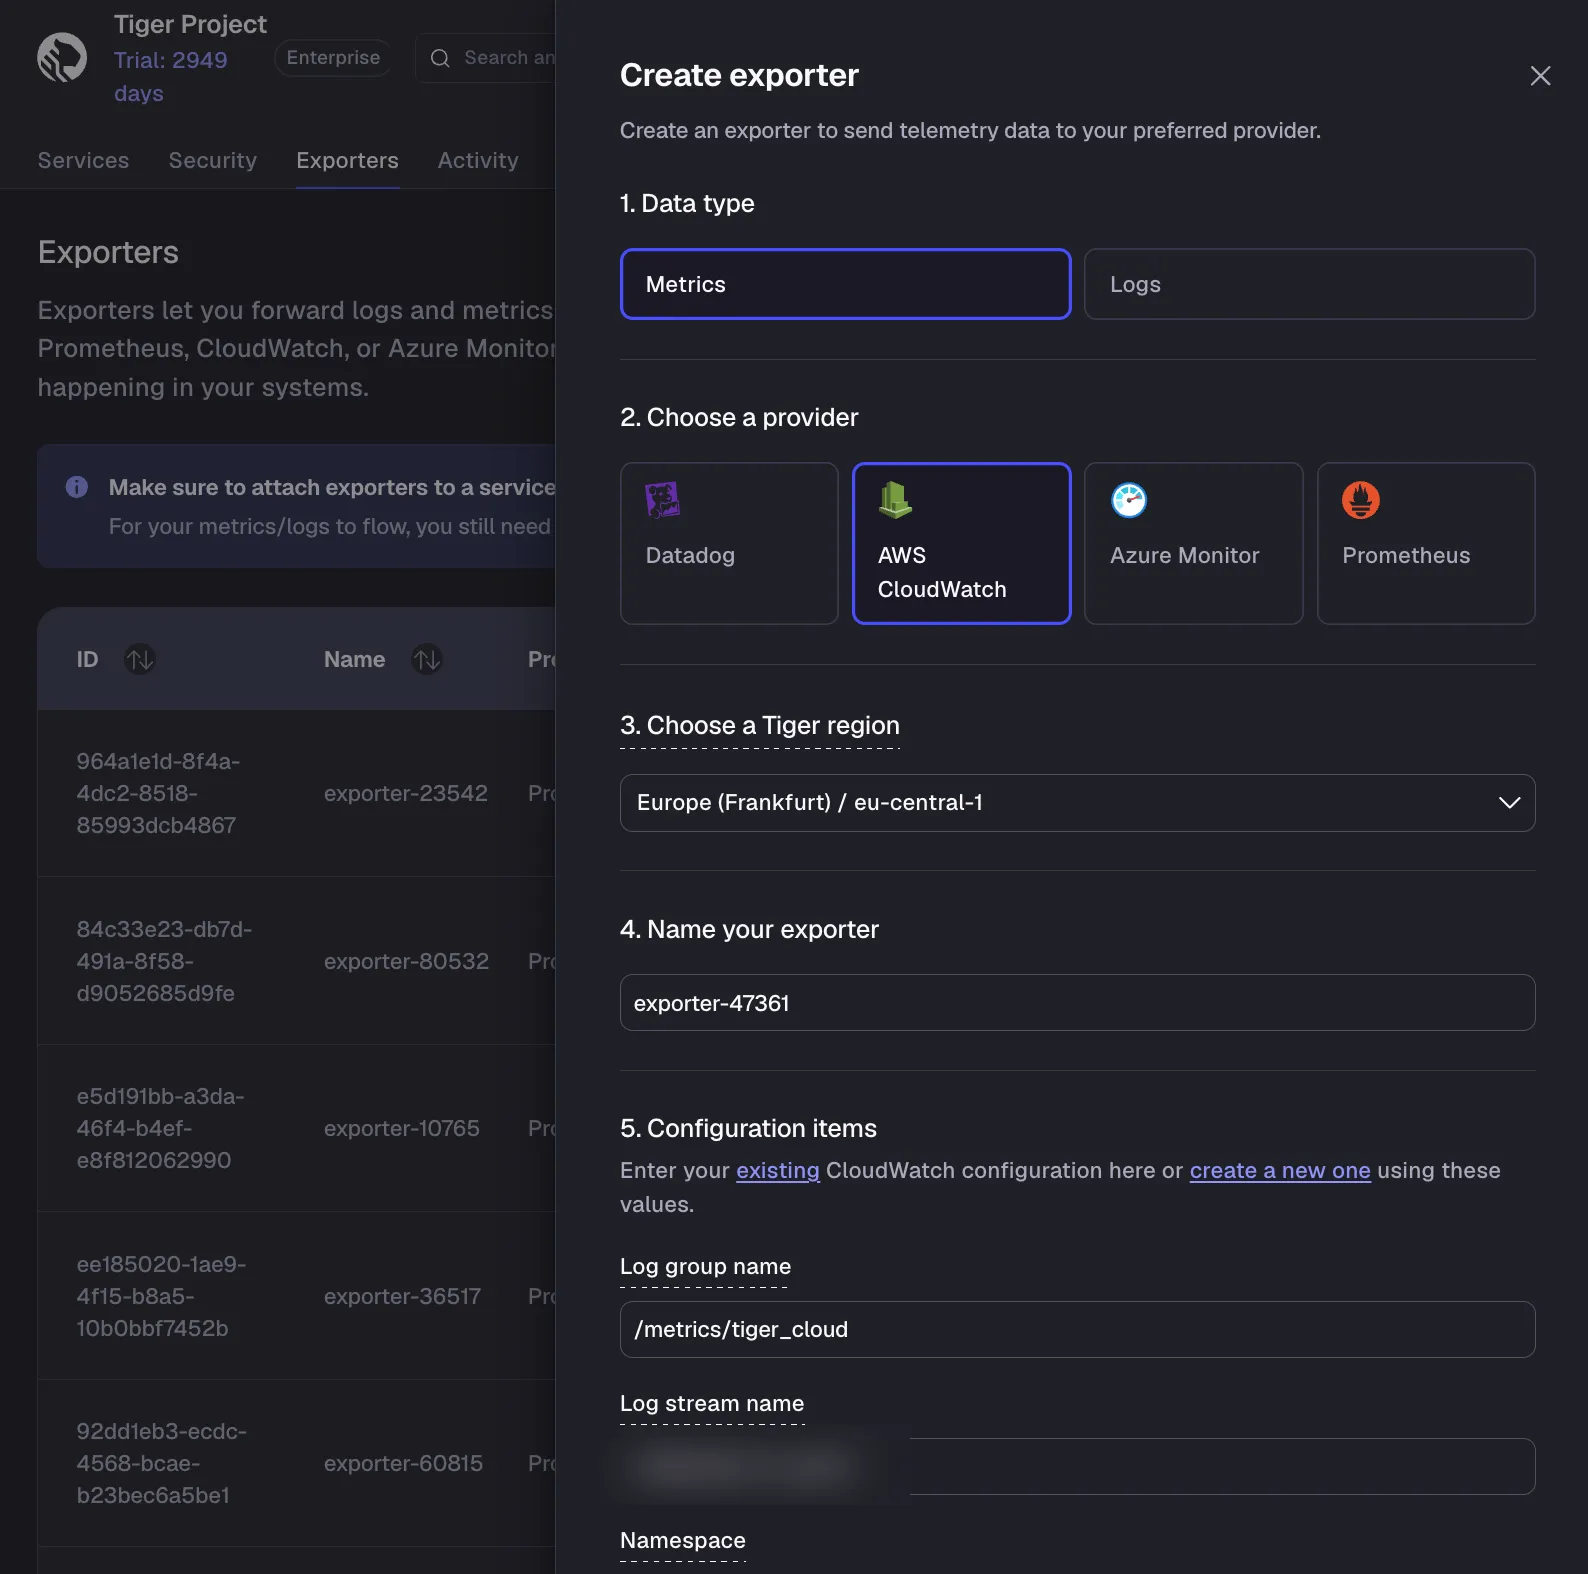
Task: Click ID 92dd1eb3-ecdc-4568-bcae-b23bec6a5be1
Action: (x=161, y=1464)
